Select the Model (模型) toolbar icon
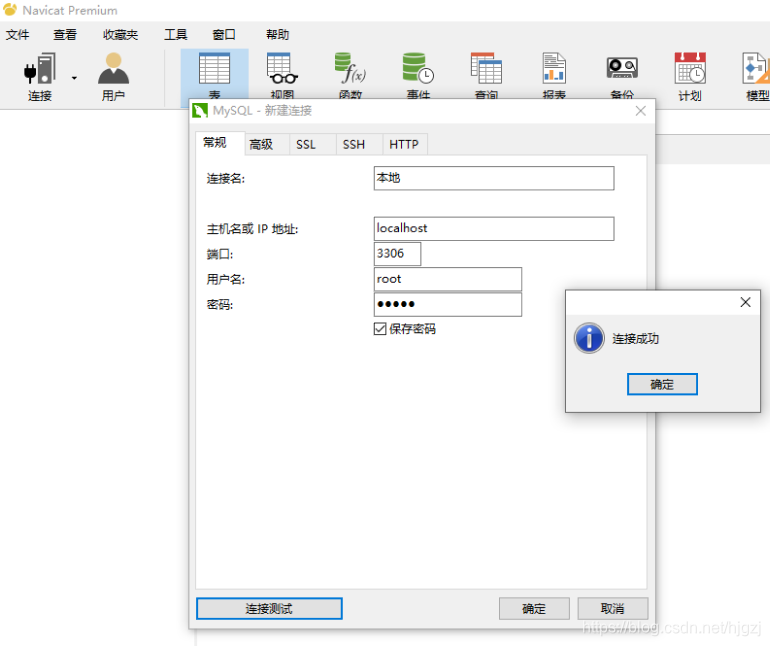This screenshot has height=646, width=770. (756, 77)
